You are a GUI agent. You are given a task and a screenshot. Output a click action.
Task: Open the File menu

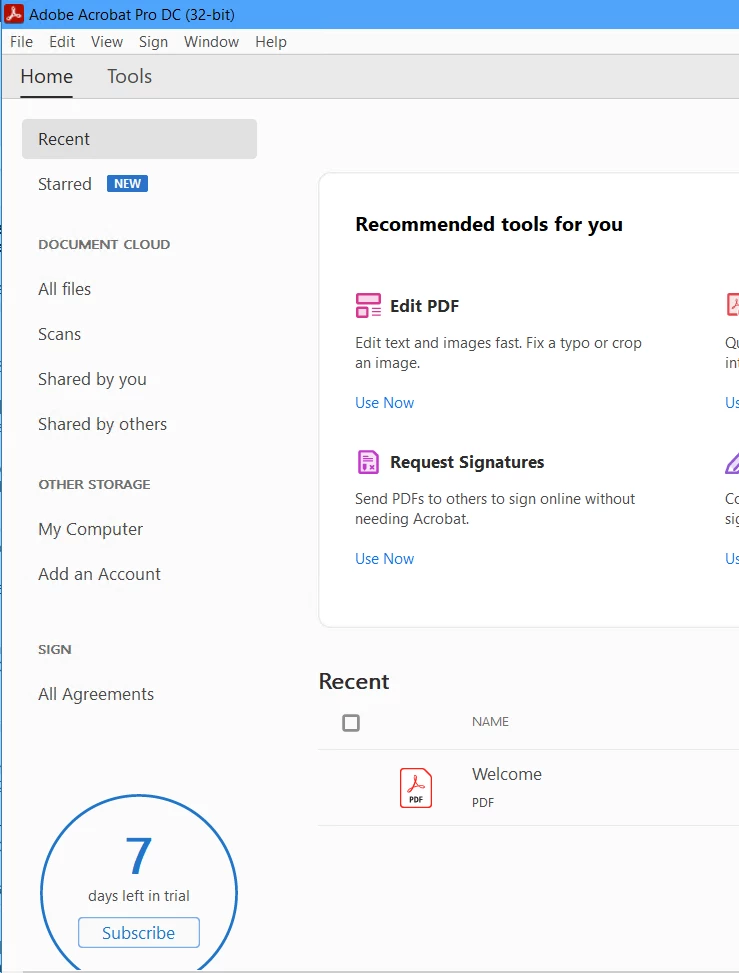coord(22,42)
